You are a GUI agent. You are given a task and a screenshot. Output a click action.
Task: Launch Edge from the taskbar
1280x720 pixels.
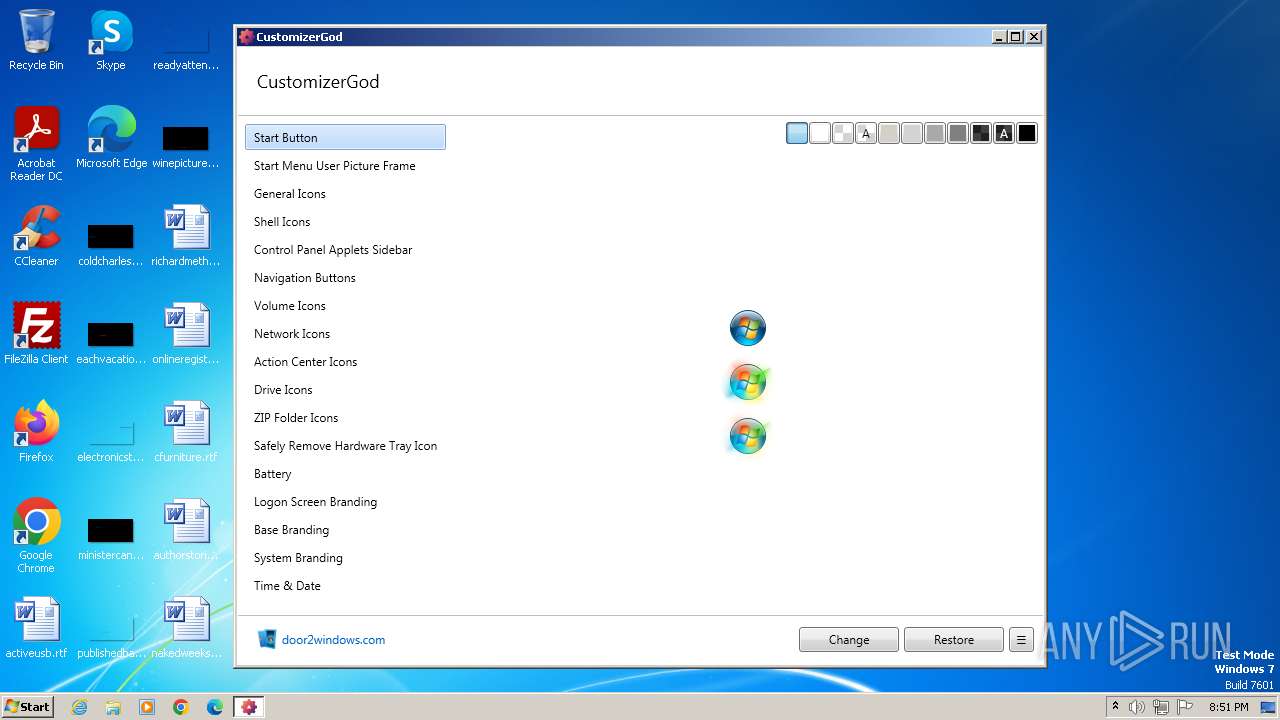215,707
